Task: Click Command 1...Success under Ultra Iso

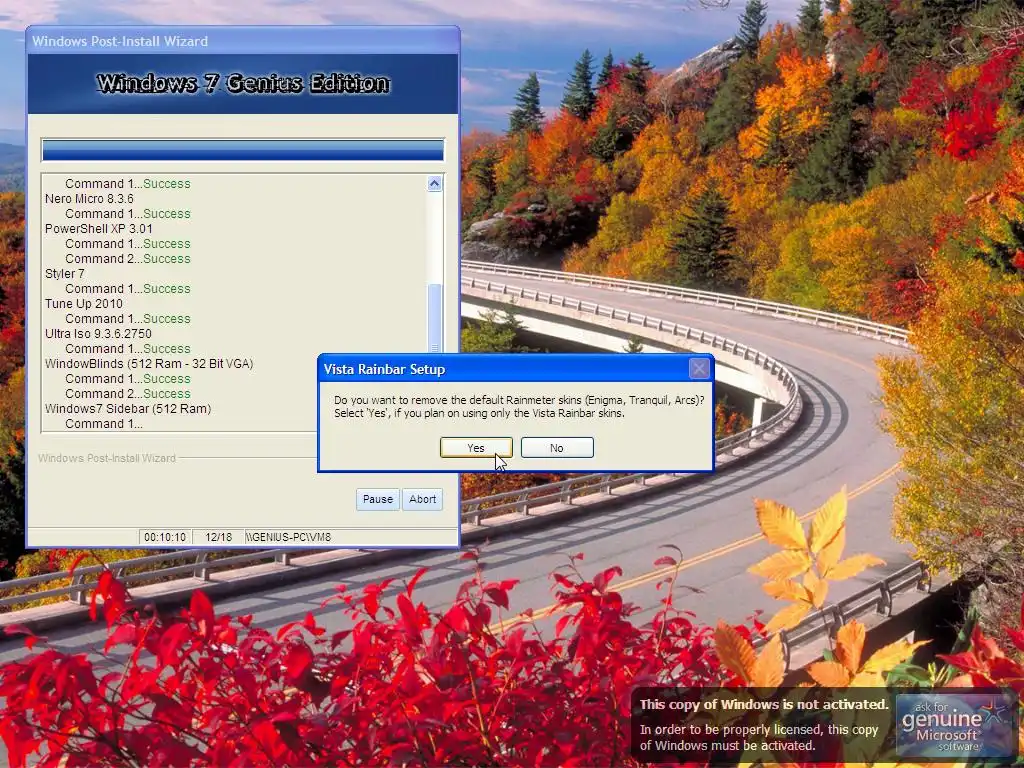Action: point(127,349)
